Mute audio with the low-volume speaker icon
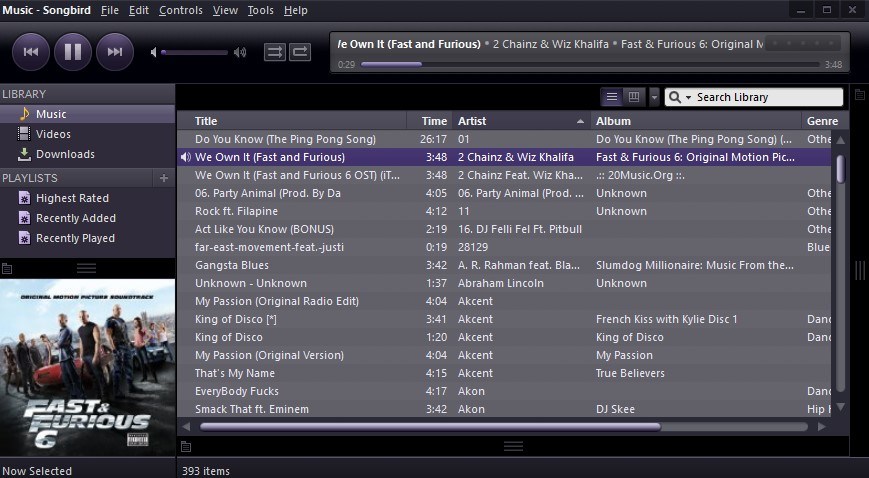Screen dimensions: 869x478 coord(154,52)
